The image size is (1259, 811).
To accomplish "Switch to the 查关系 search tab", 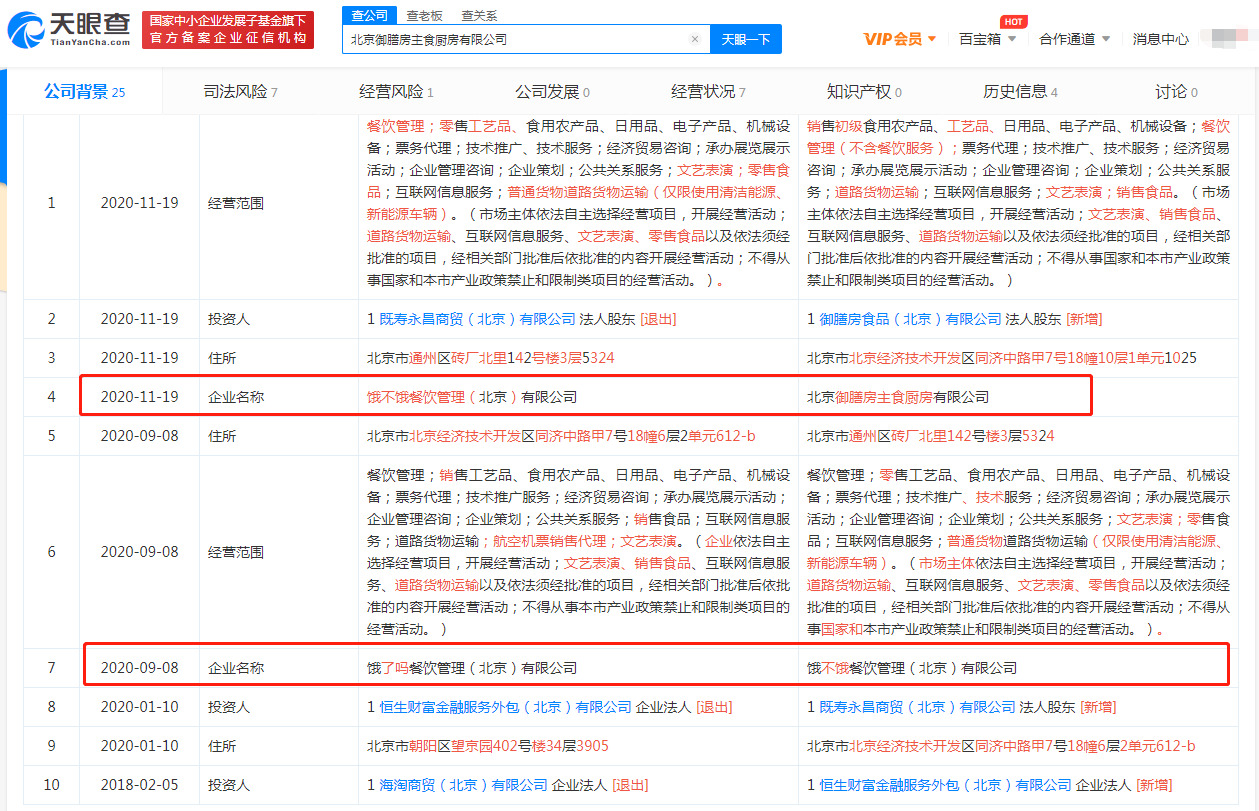I will (x=479, y=16).
